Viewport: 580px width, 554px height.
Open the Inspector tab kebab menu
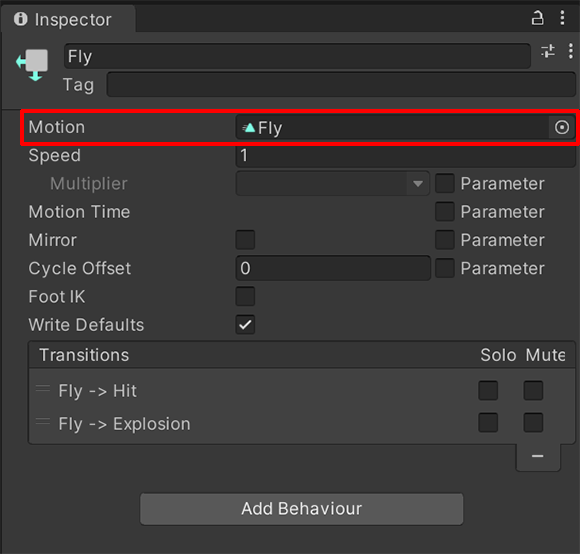coord(562,18)
